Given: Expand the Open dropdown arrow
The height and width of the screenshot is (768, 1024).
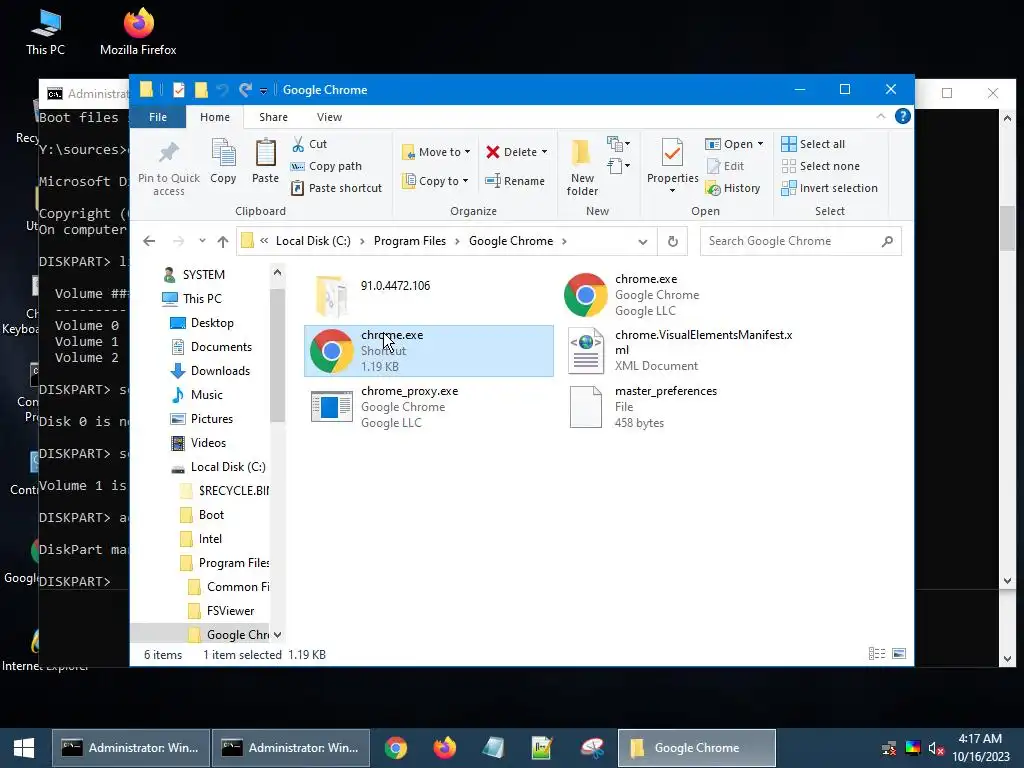Looking at the screenshot, I should pos(760,144).
